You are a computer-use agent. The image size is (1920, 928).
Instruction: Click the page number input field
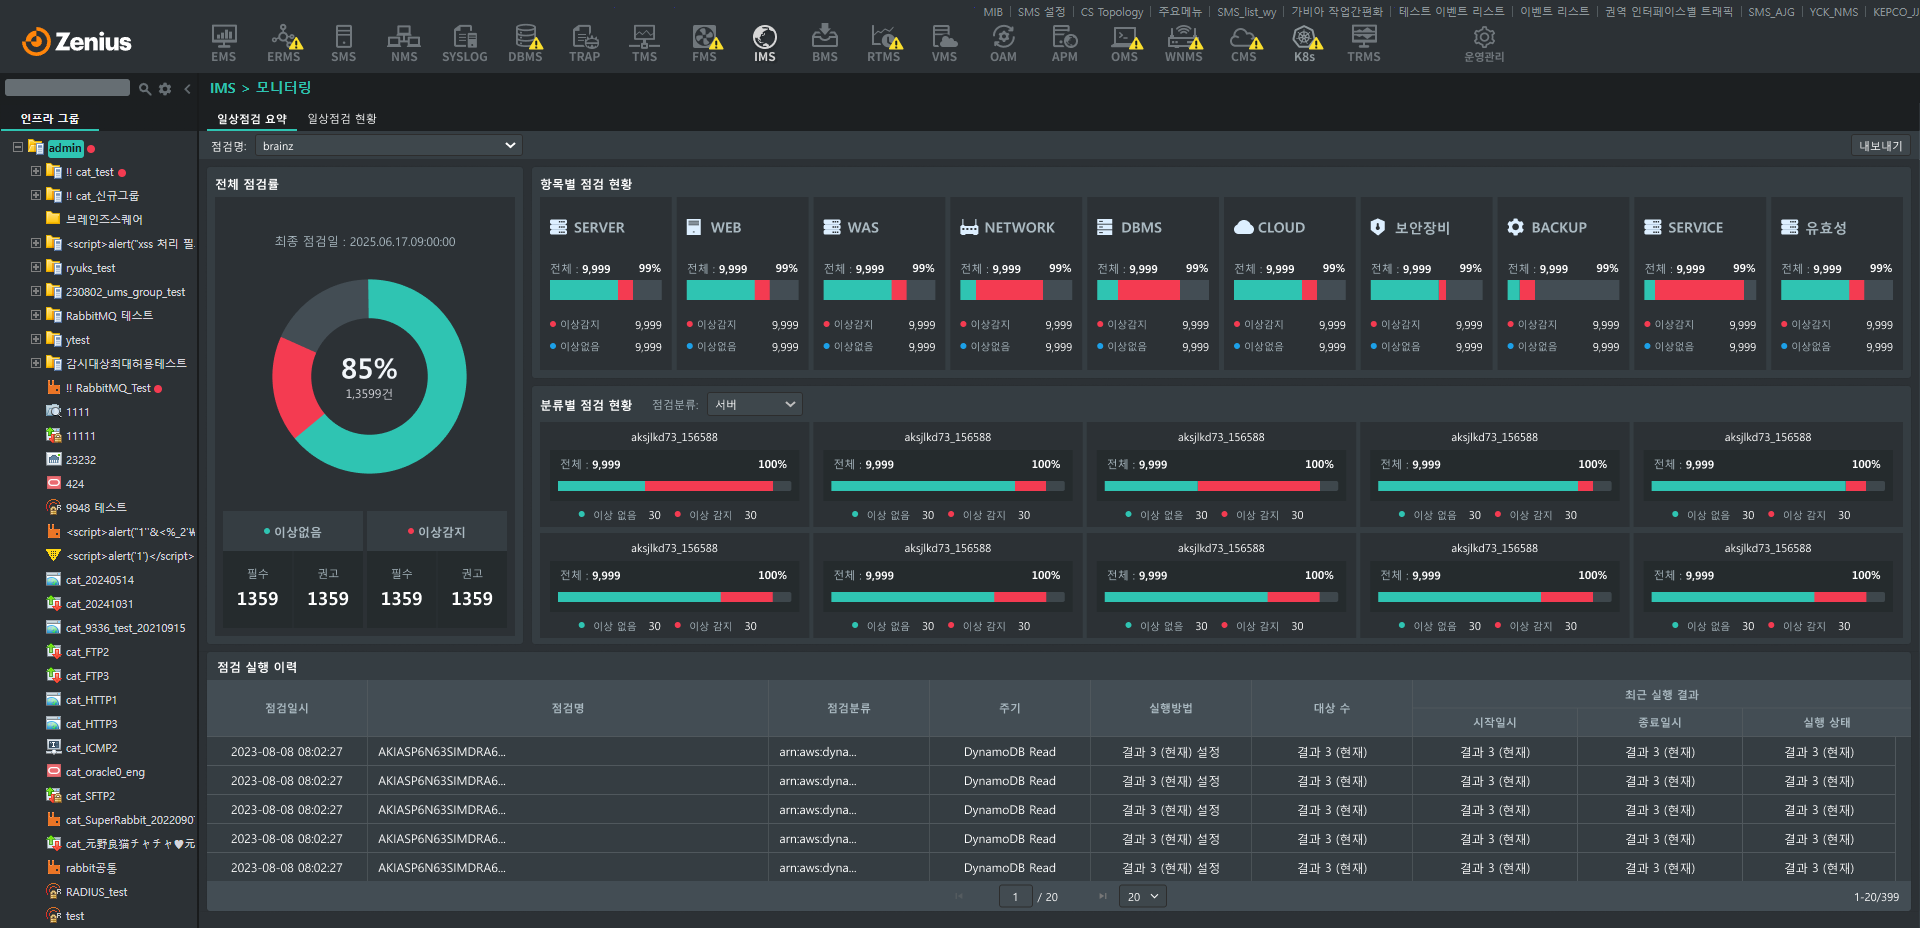(x=1015, y=897)
